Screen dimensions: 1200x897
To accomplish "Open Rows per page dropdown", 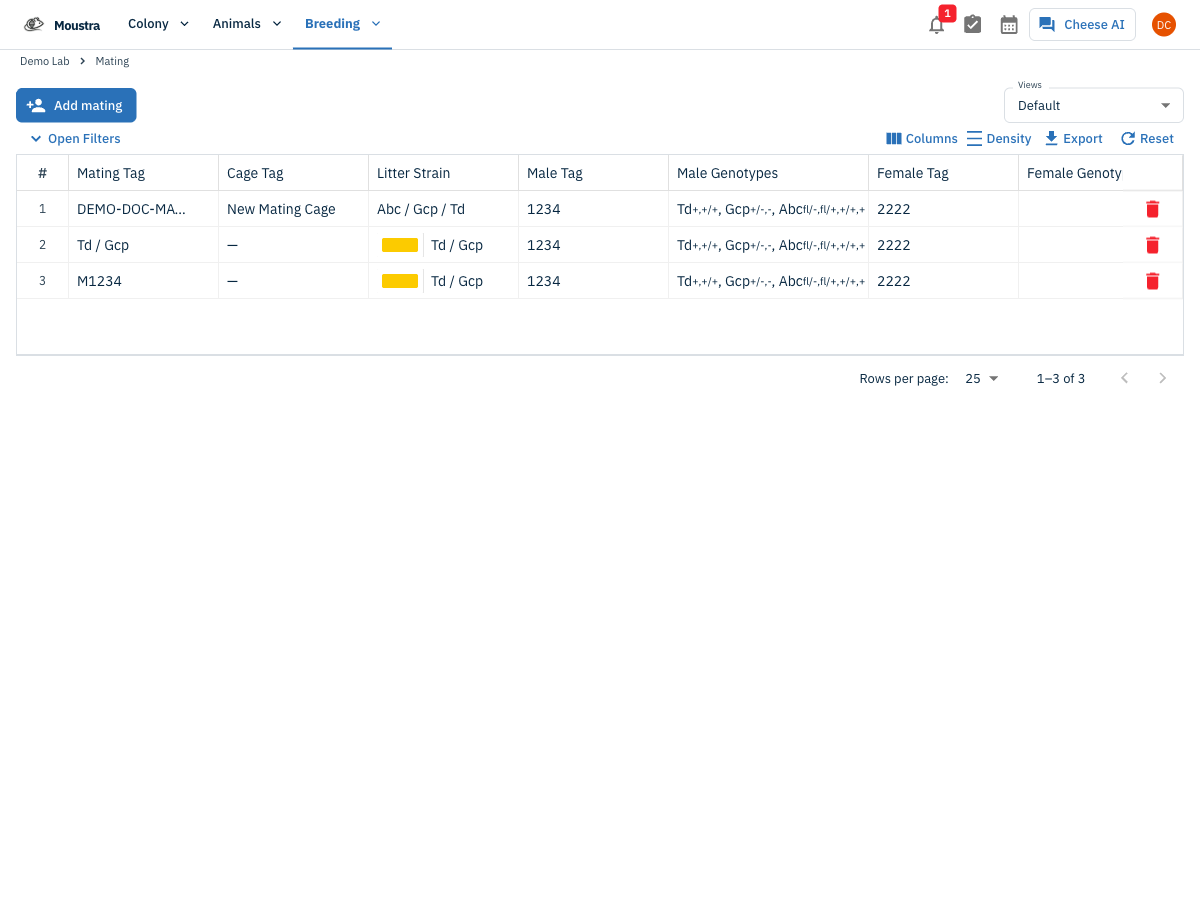I will pos(982,379).
